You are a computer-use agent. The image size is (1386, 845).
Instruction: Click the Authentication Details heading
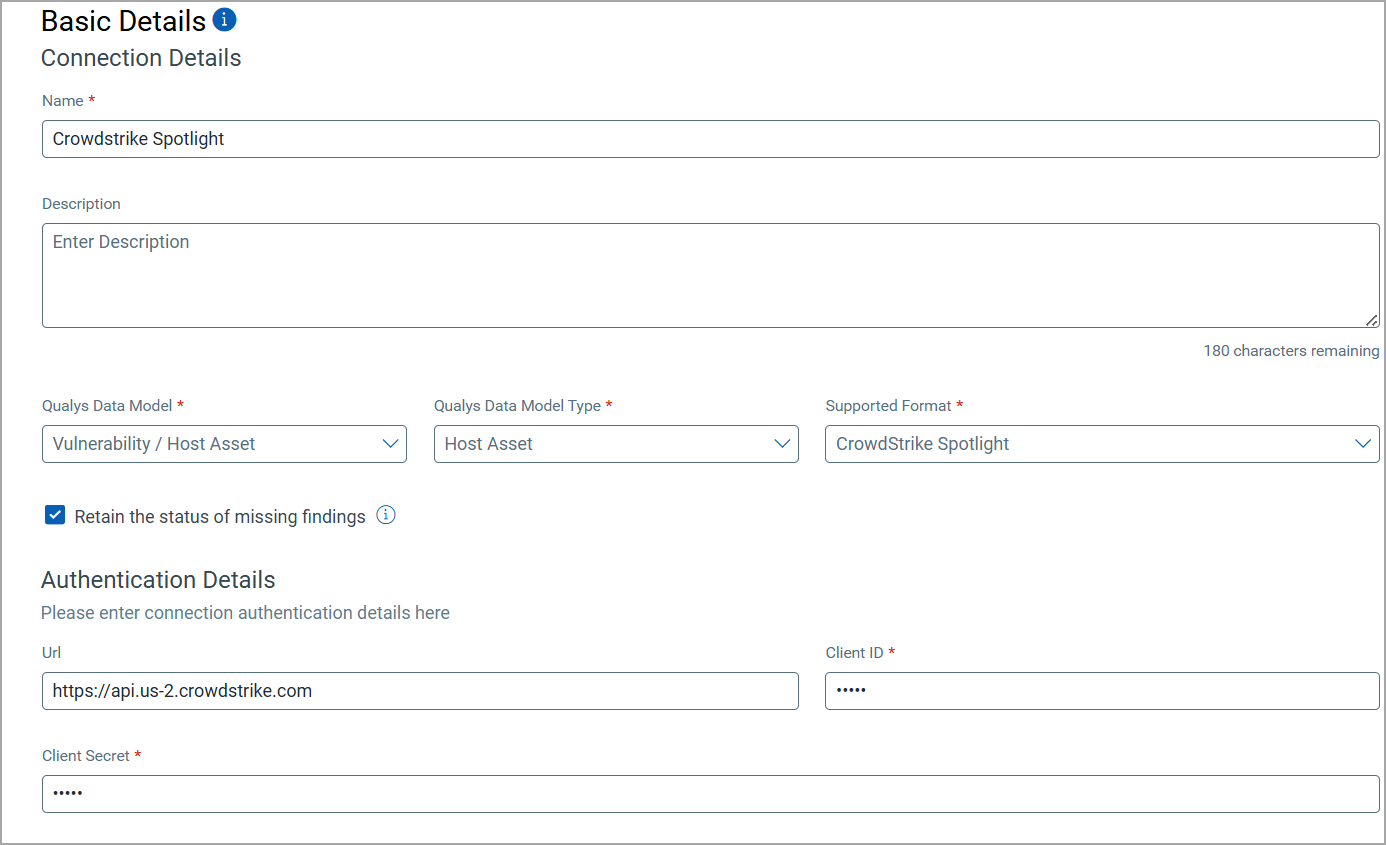pos(158,580)
